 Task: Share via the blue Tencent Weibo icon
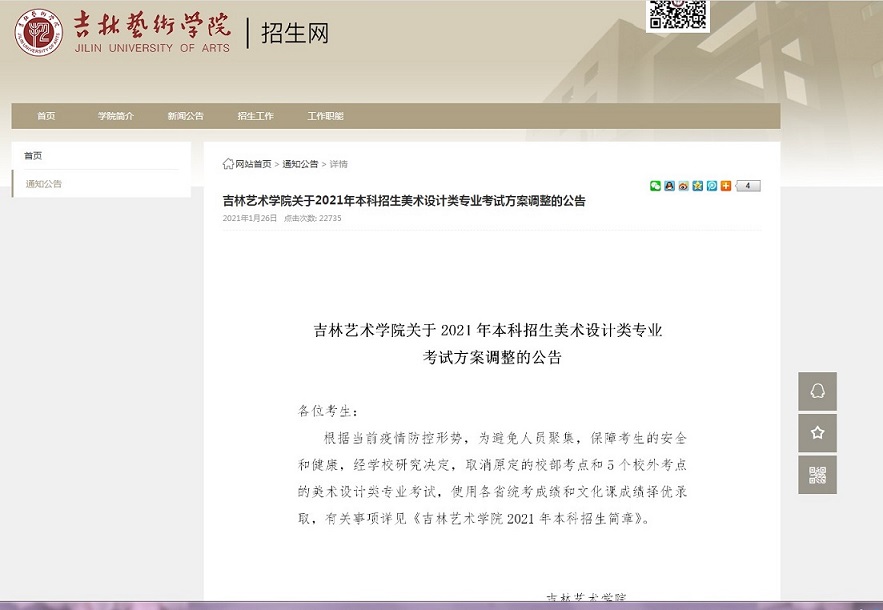[712, 186]
